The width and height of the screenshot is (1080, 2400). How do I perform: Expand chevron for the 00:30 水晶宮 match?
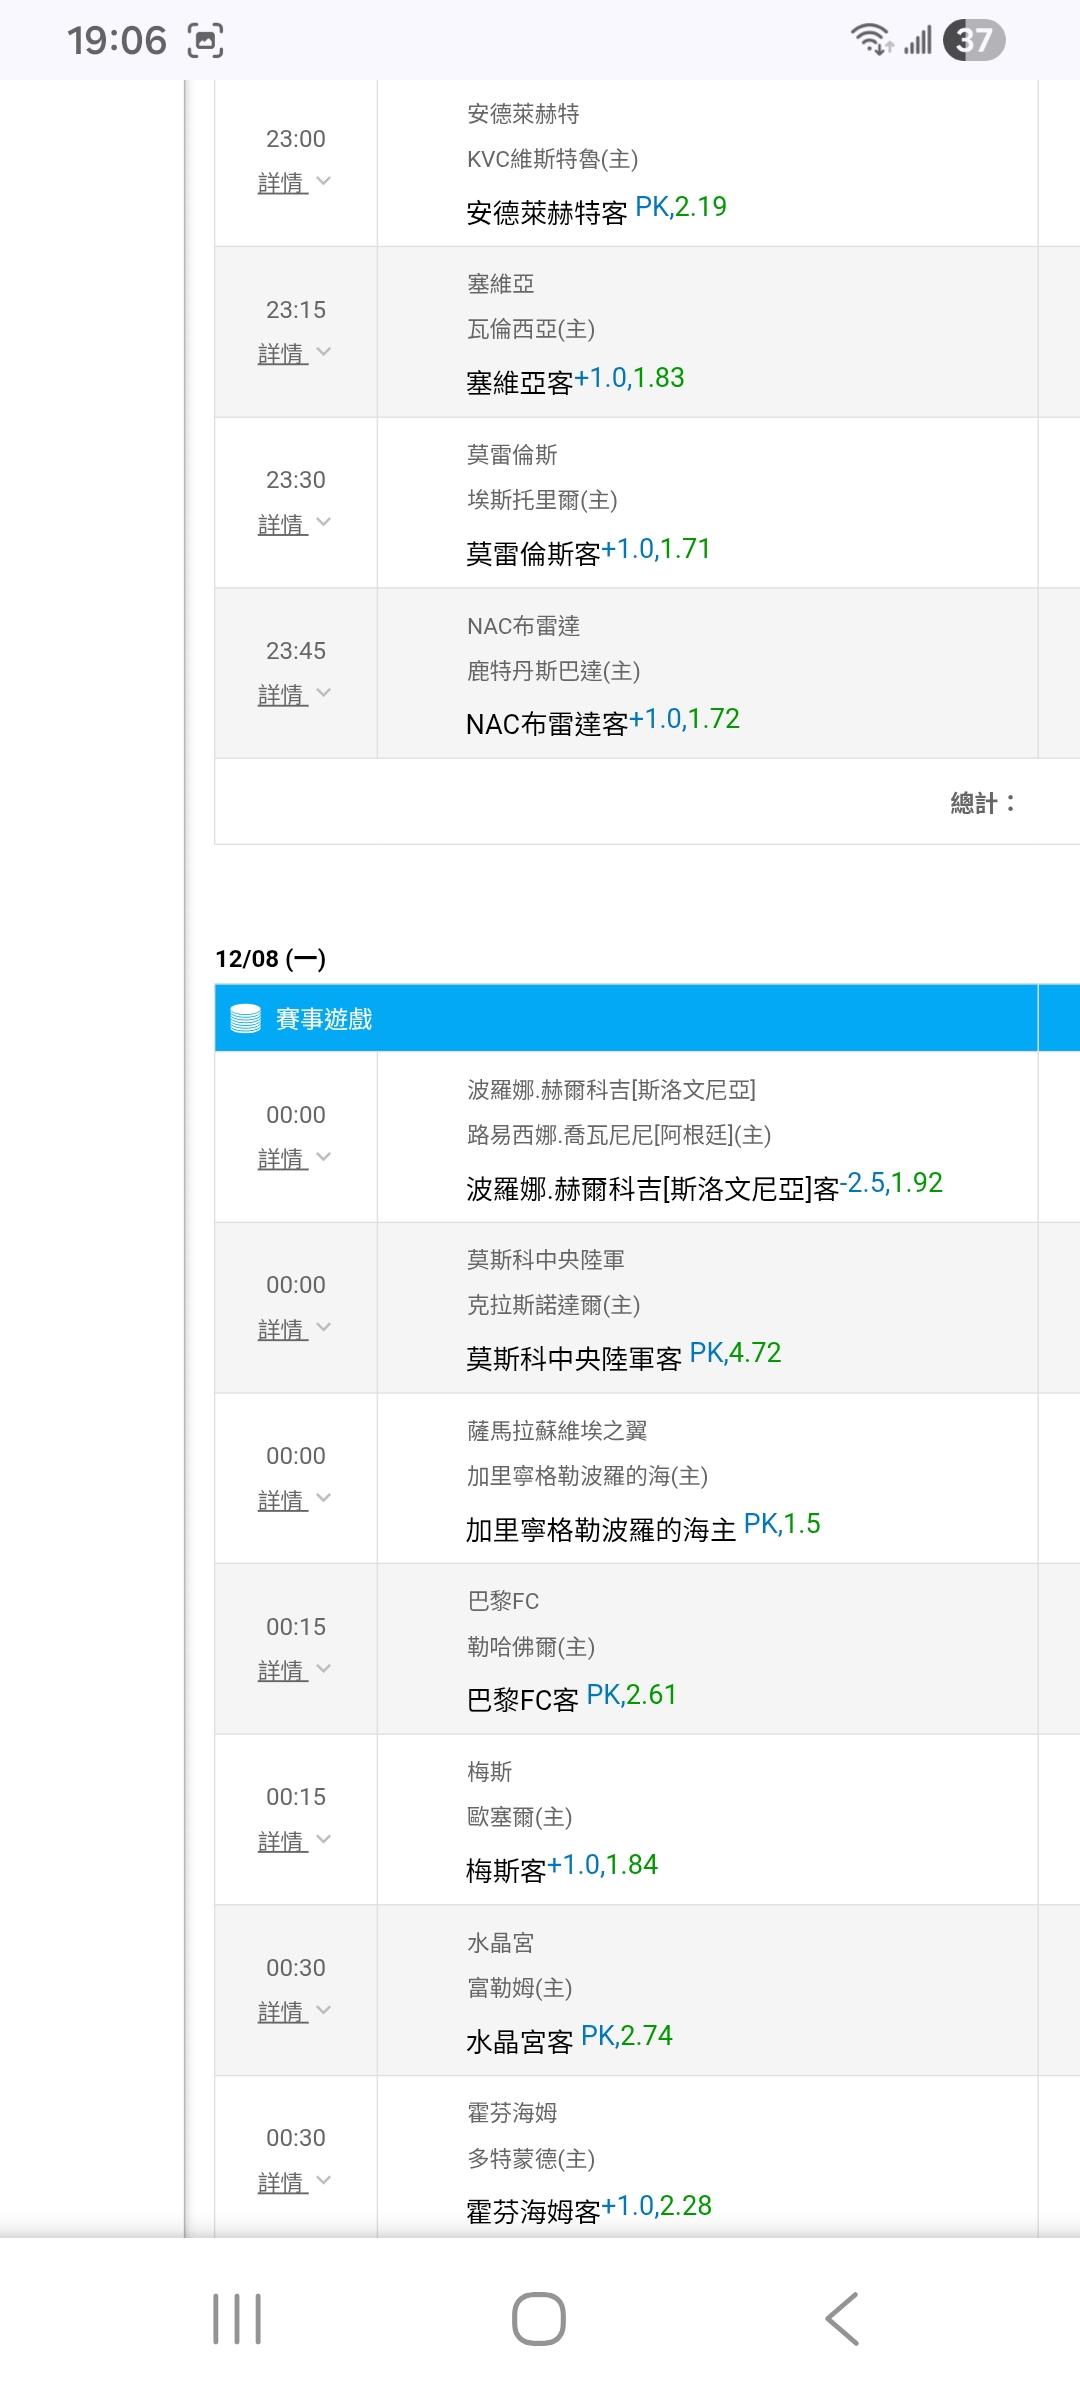pos(323,2011)
